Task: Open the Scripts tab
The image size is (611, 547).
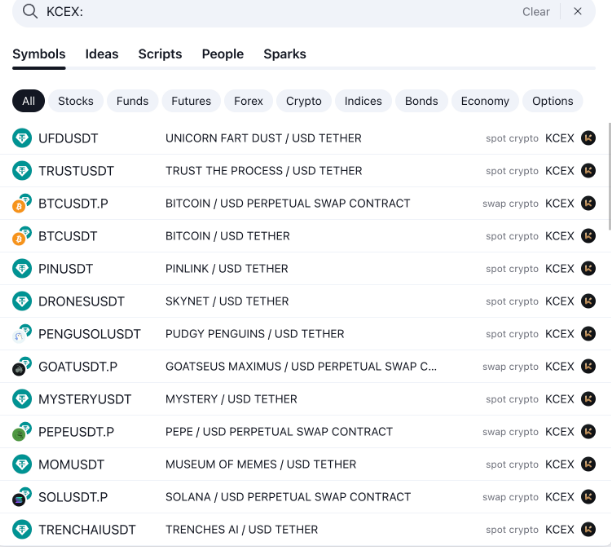Action: coord(160,54)
